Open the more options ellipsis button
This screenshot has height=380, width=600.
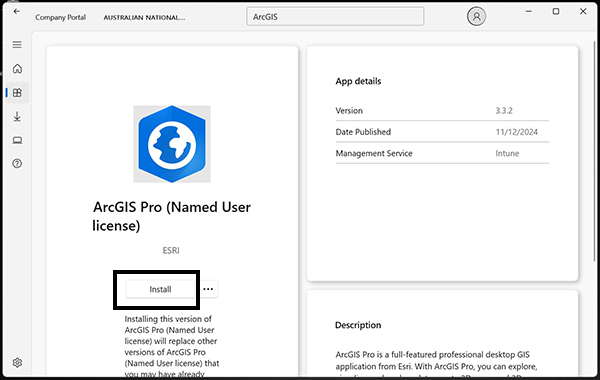(208, 289)
